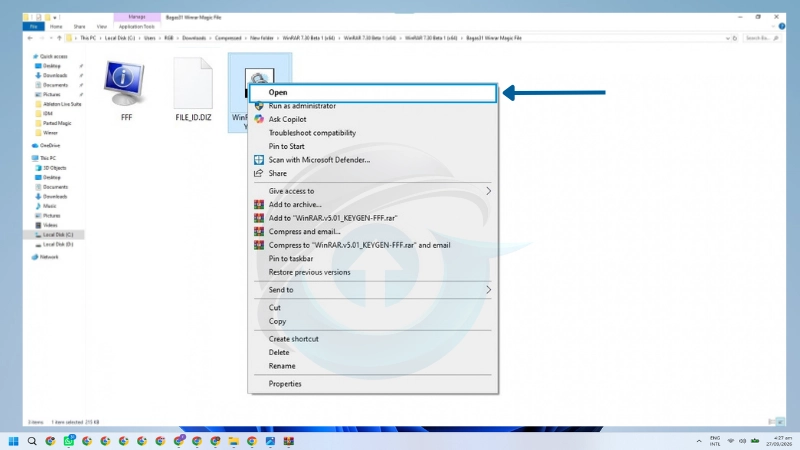Click Compressed in the address breadcrumb
The width and height of the screenshot is (800, 450).
pyautogui.click(x=228, y=38)
